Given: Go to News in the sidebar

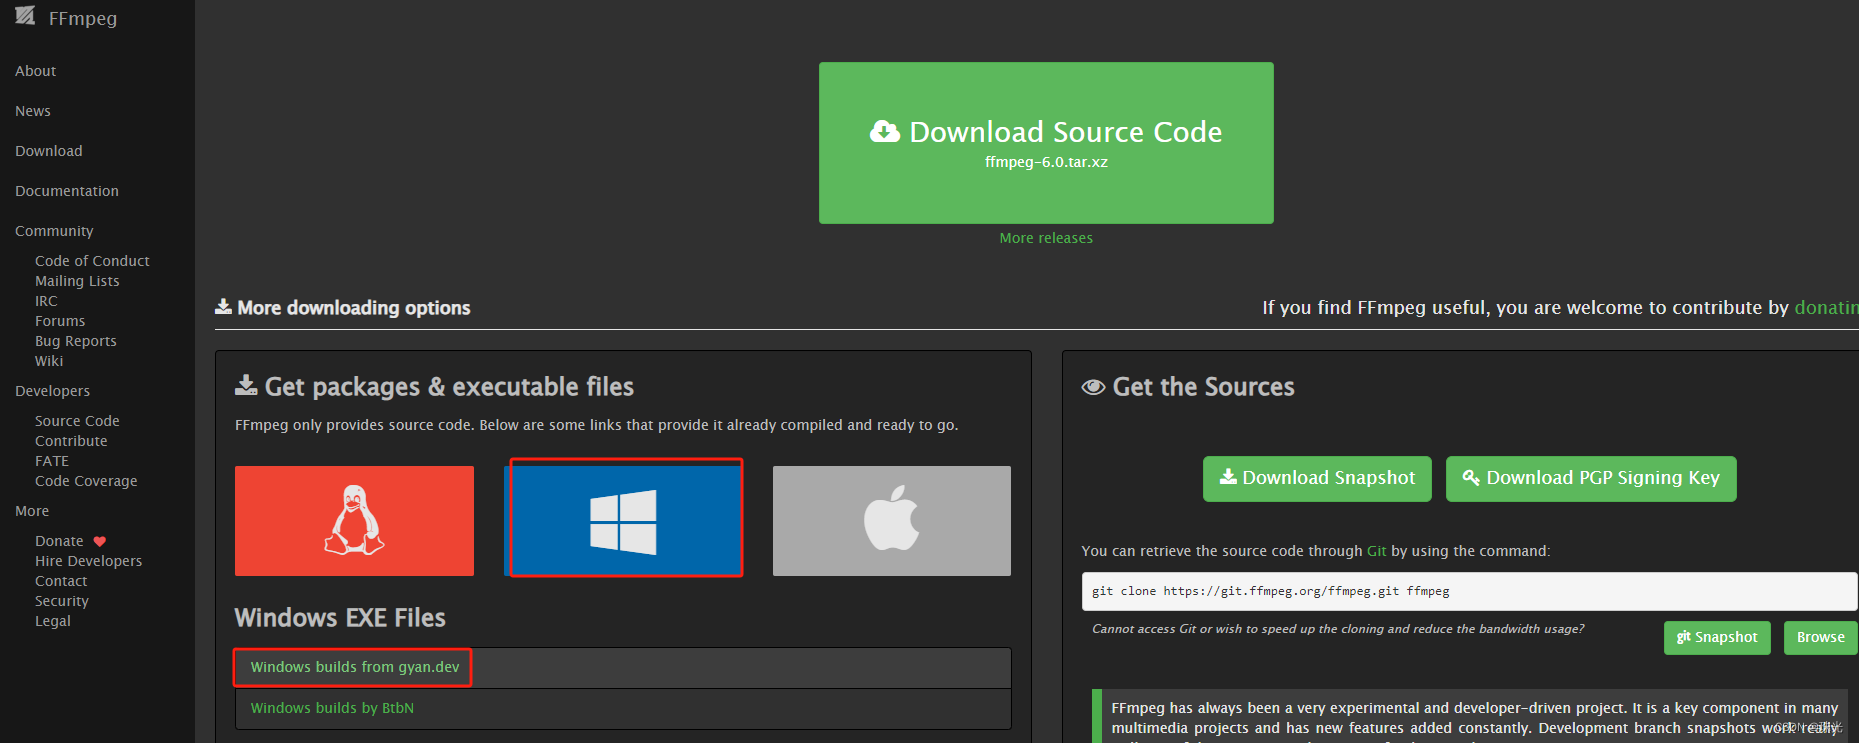Looking at the screenshot, I should click(x=33, y=111).
